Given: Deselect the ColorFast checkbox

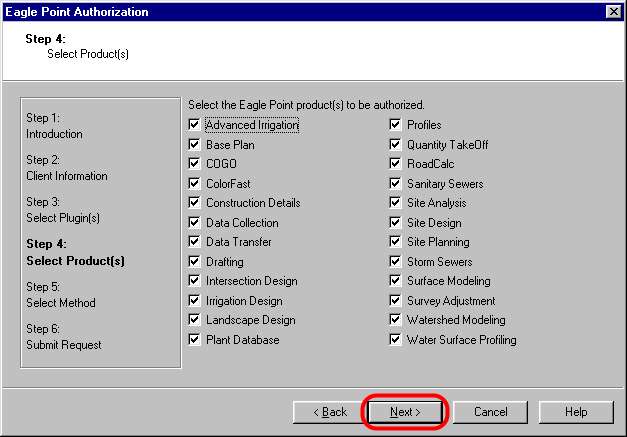Looking at the screenshot, I should click(194, 183).
